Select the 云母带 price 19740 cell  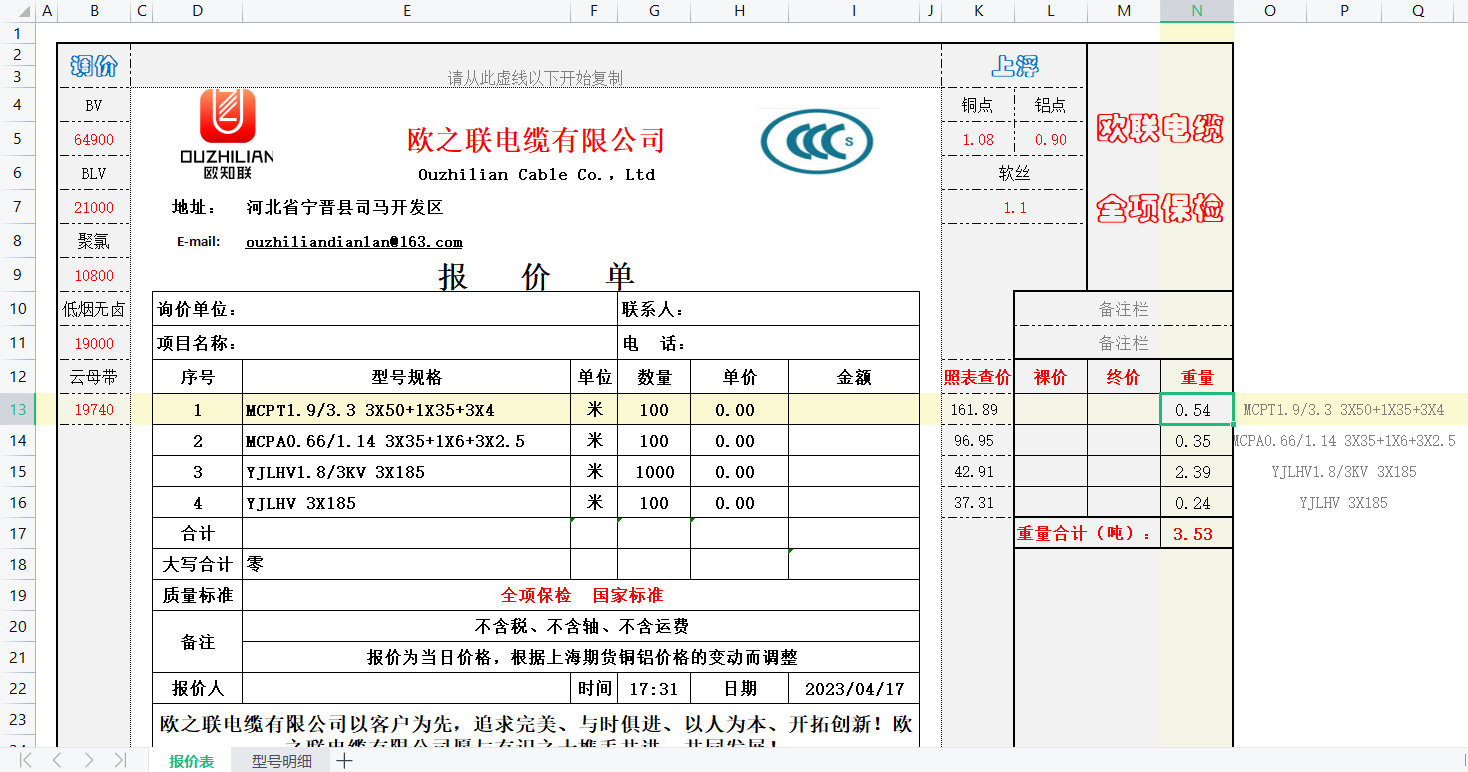pyautogui.click(x=94, y=409)
